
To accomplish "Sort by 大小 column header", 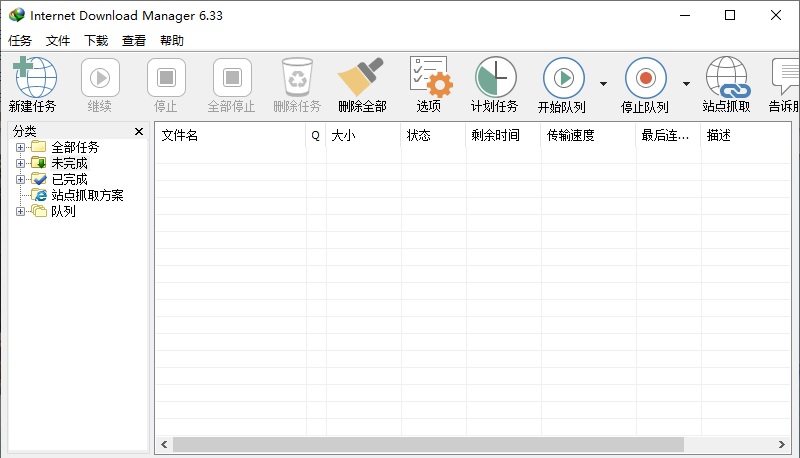I will (x=363, y=135).
